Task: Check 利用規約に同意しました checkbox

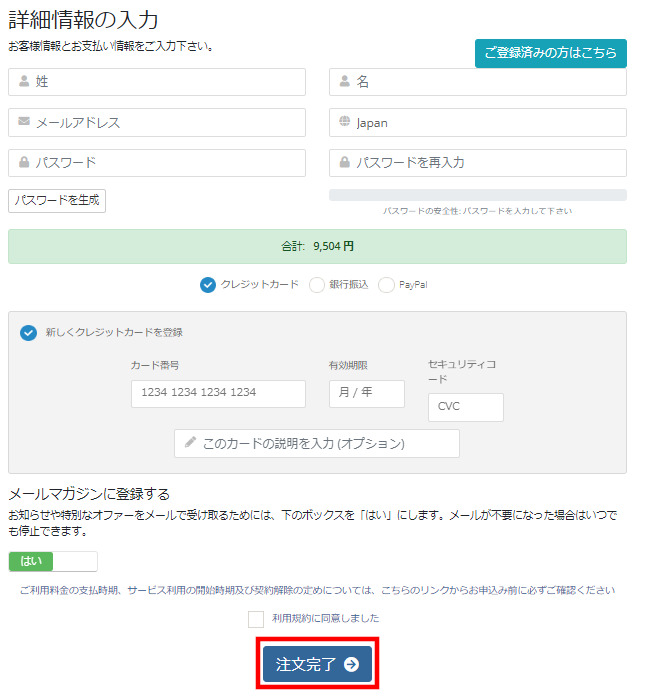Action: pyautogui.click(x=256, y=619)
